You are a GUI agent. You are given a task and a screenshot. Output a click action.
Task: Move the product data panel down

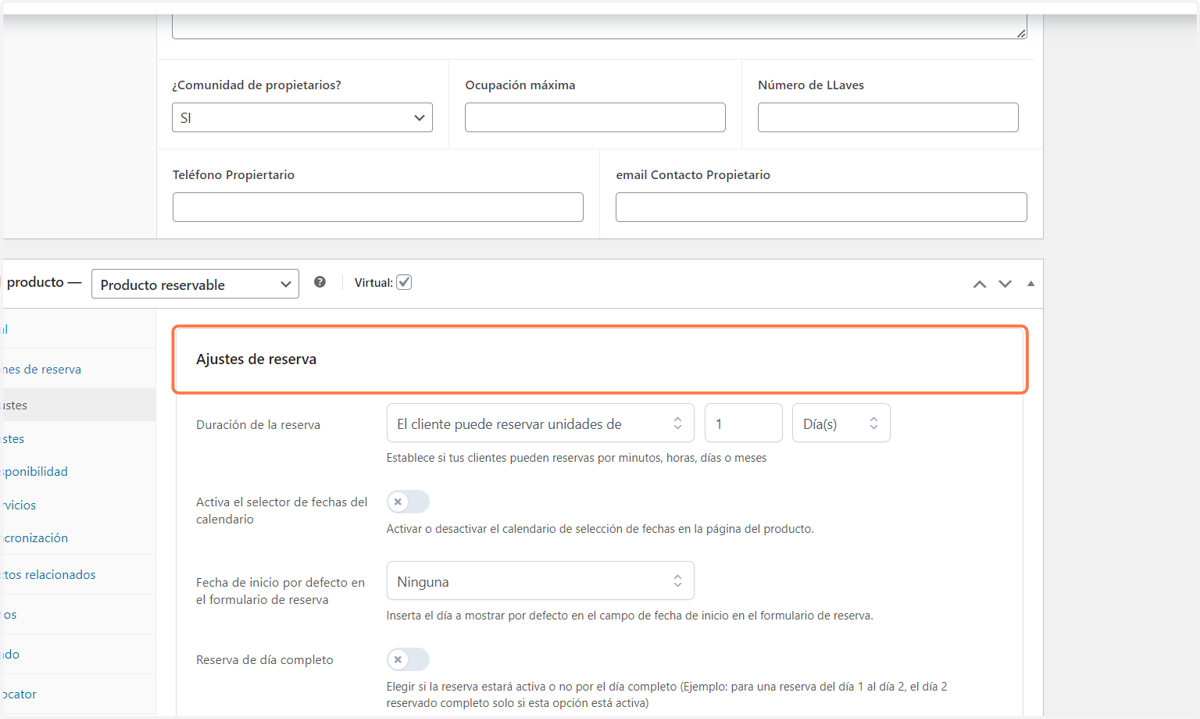[x=1005, y=284]
